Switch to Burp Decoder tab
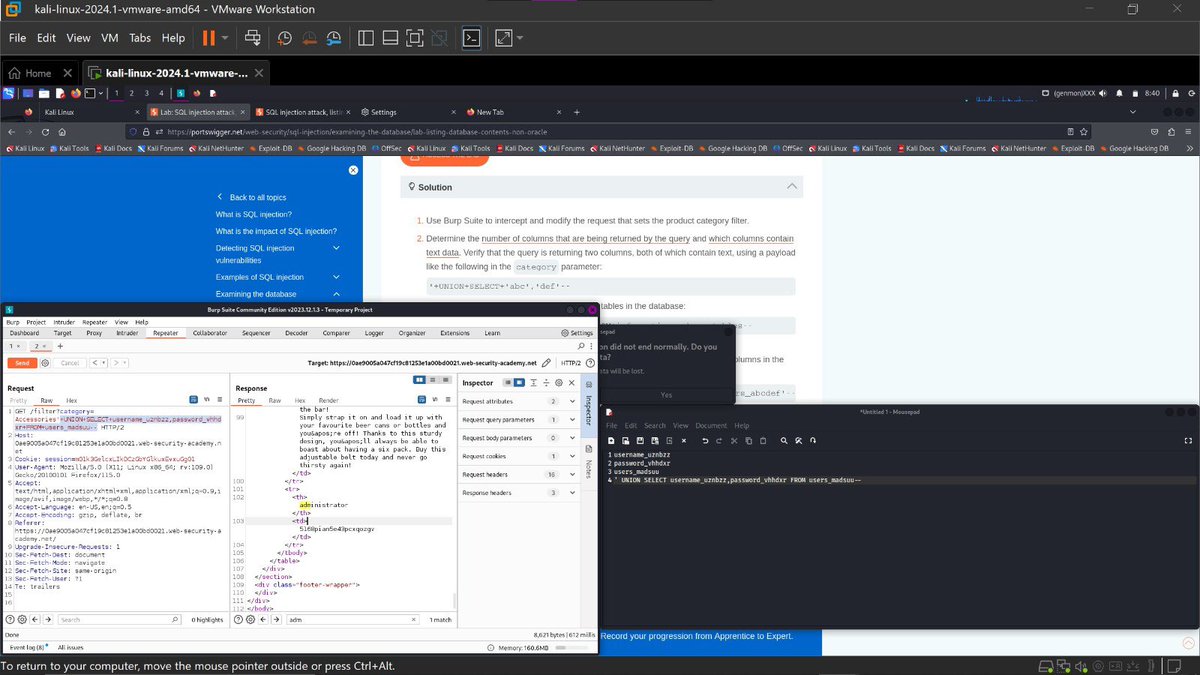Screen dimensions: 1200x675 [x=296, y=333]
